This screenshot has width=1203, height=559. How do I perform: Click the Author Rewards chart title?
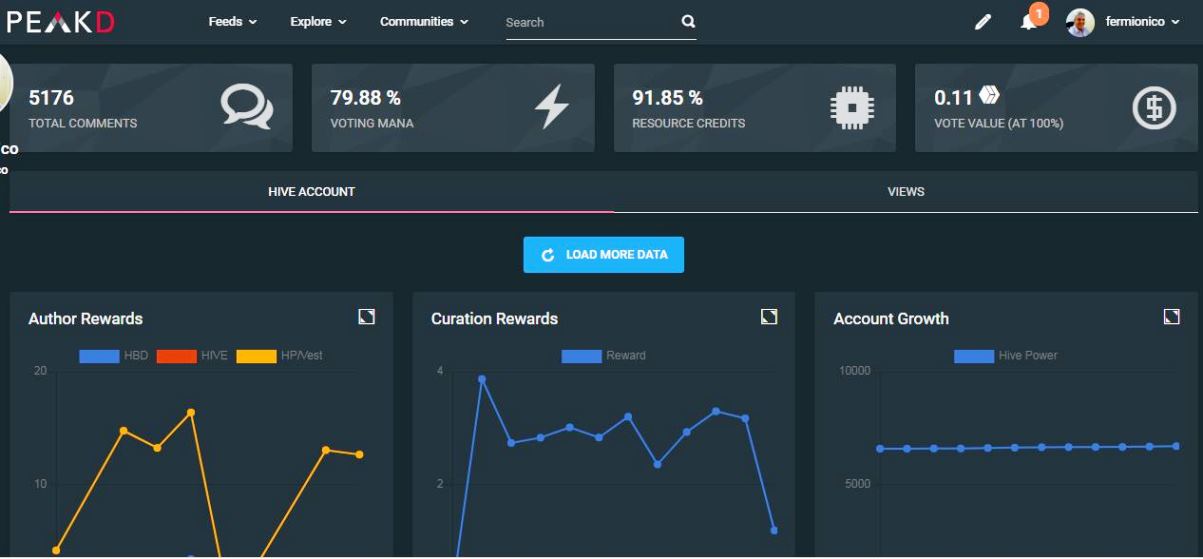pos(85,319)
